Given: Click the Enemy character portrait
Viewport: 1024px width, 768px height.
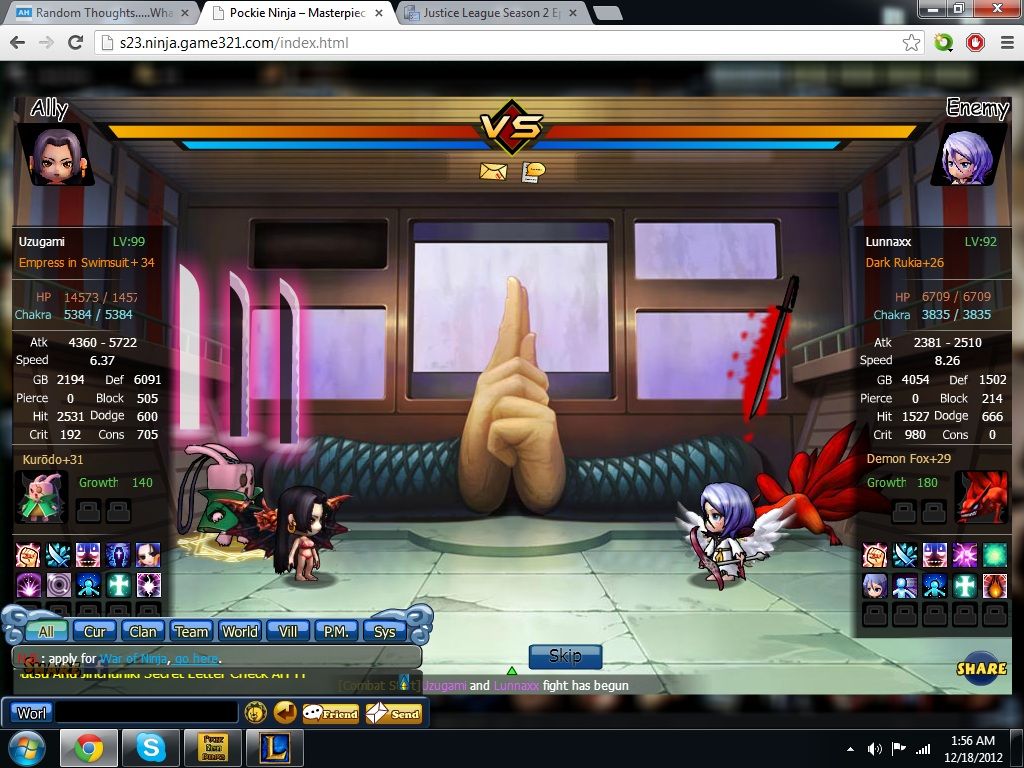Looking at the screenshot, I should point(967,157).
